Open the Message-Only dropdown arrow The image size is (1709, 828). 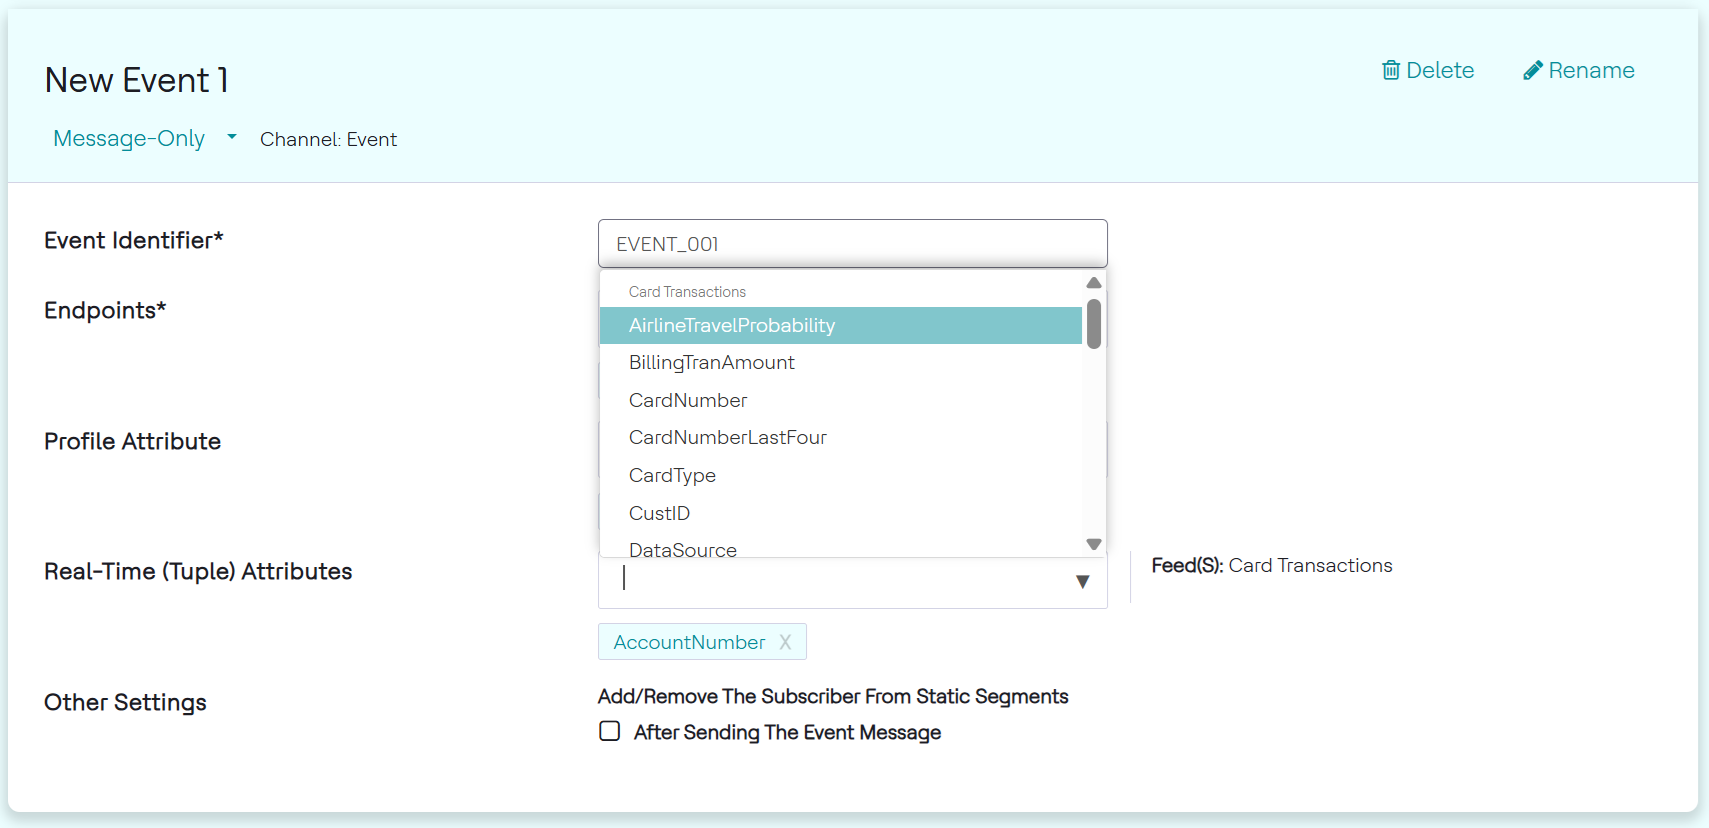coord(232,137)
